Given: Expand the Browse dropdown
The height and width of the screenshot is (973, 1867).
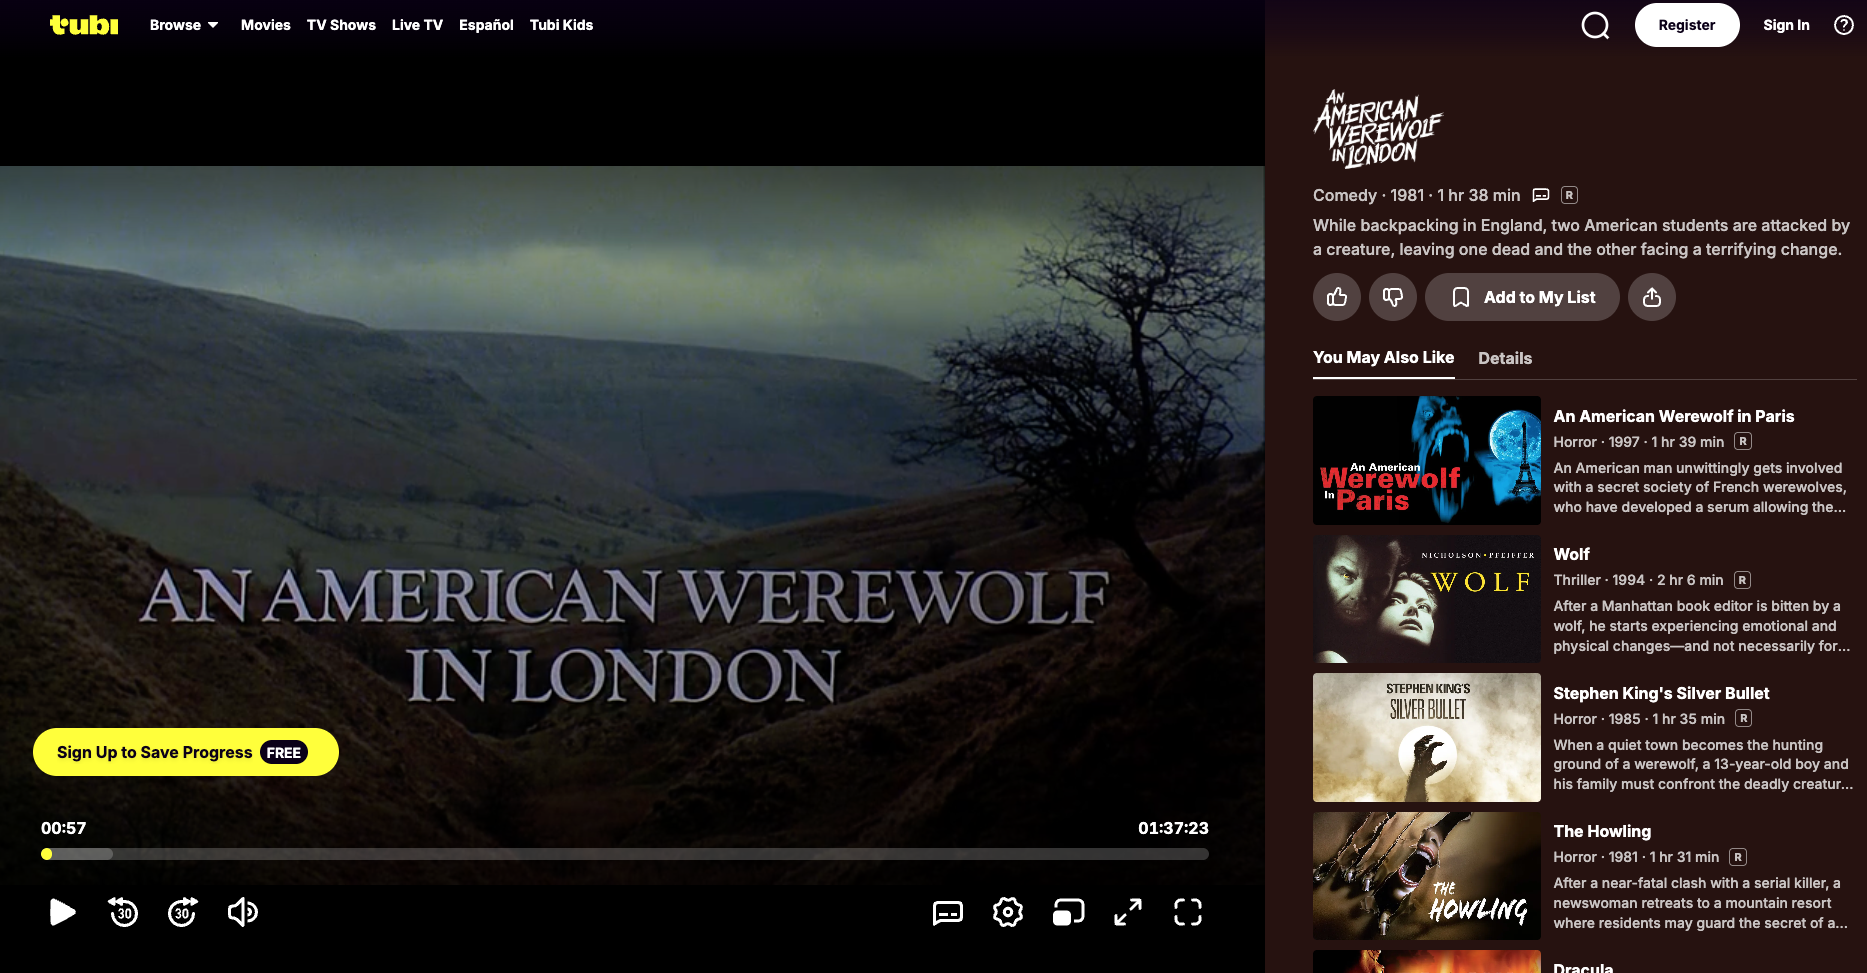Looking at the screenshot, I should [184, 25].
